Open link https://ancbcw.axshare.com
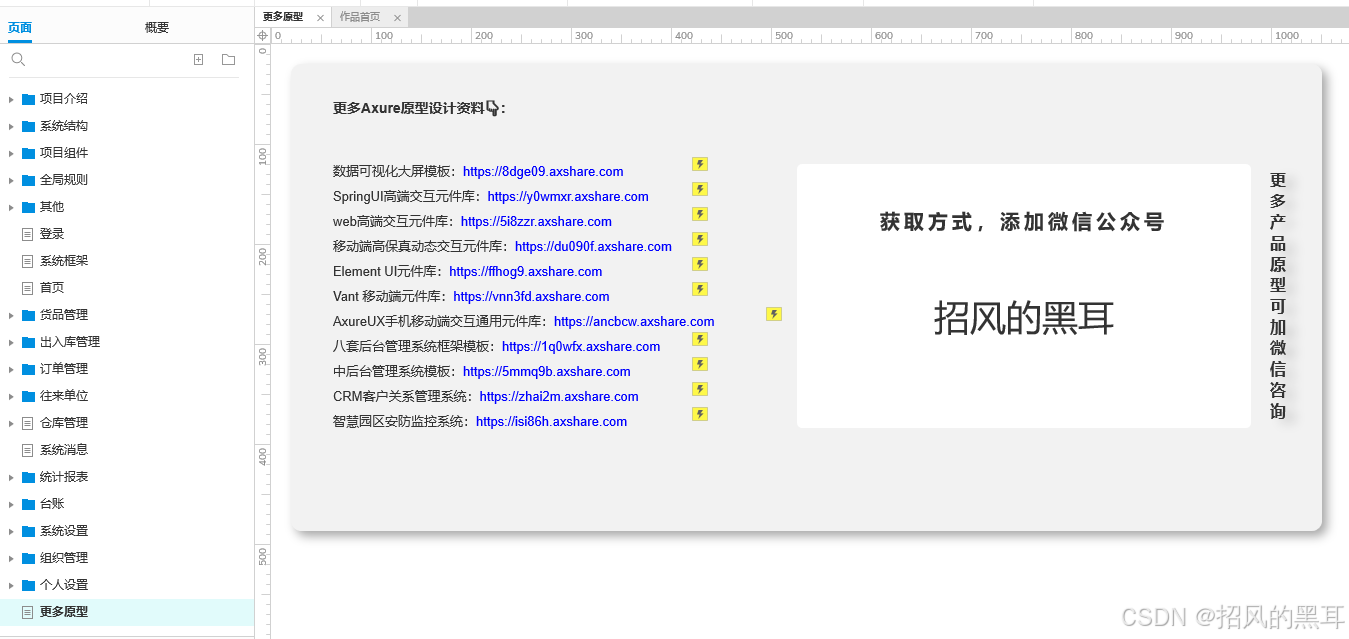1349x639 pixels. point(634,322)
